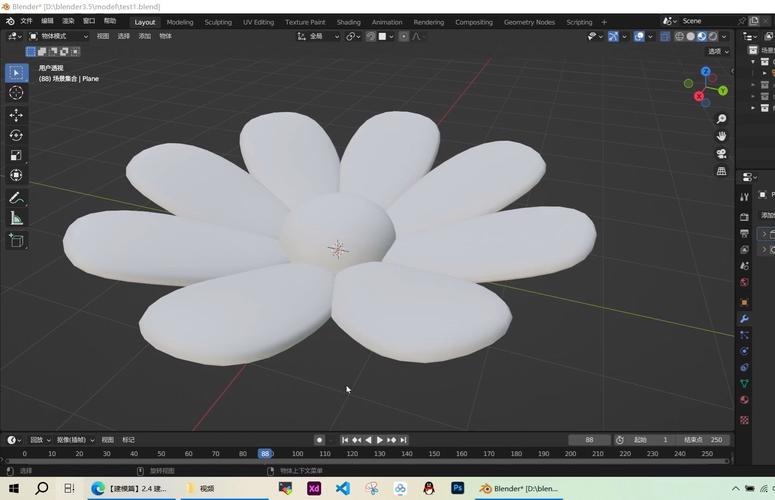Select the Select Box tool

[x=16, y=73]
